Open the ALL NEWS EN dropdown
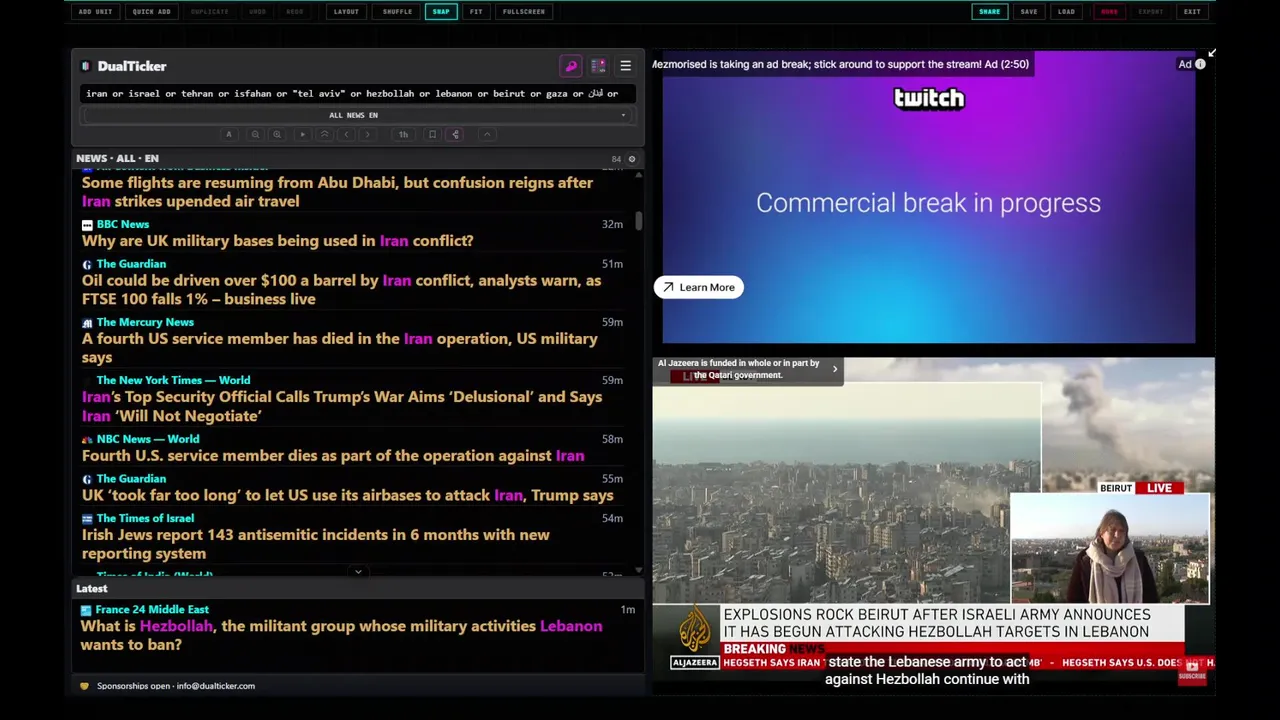The height and width of the screenshot is (720, 1280). (358, 115)
